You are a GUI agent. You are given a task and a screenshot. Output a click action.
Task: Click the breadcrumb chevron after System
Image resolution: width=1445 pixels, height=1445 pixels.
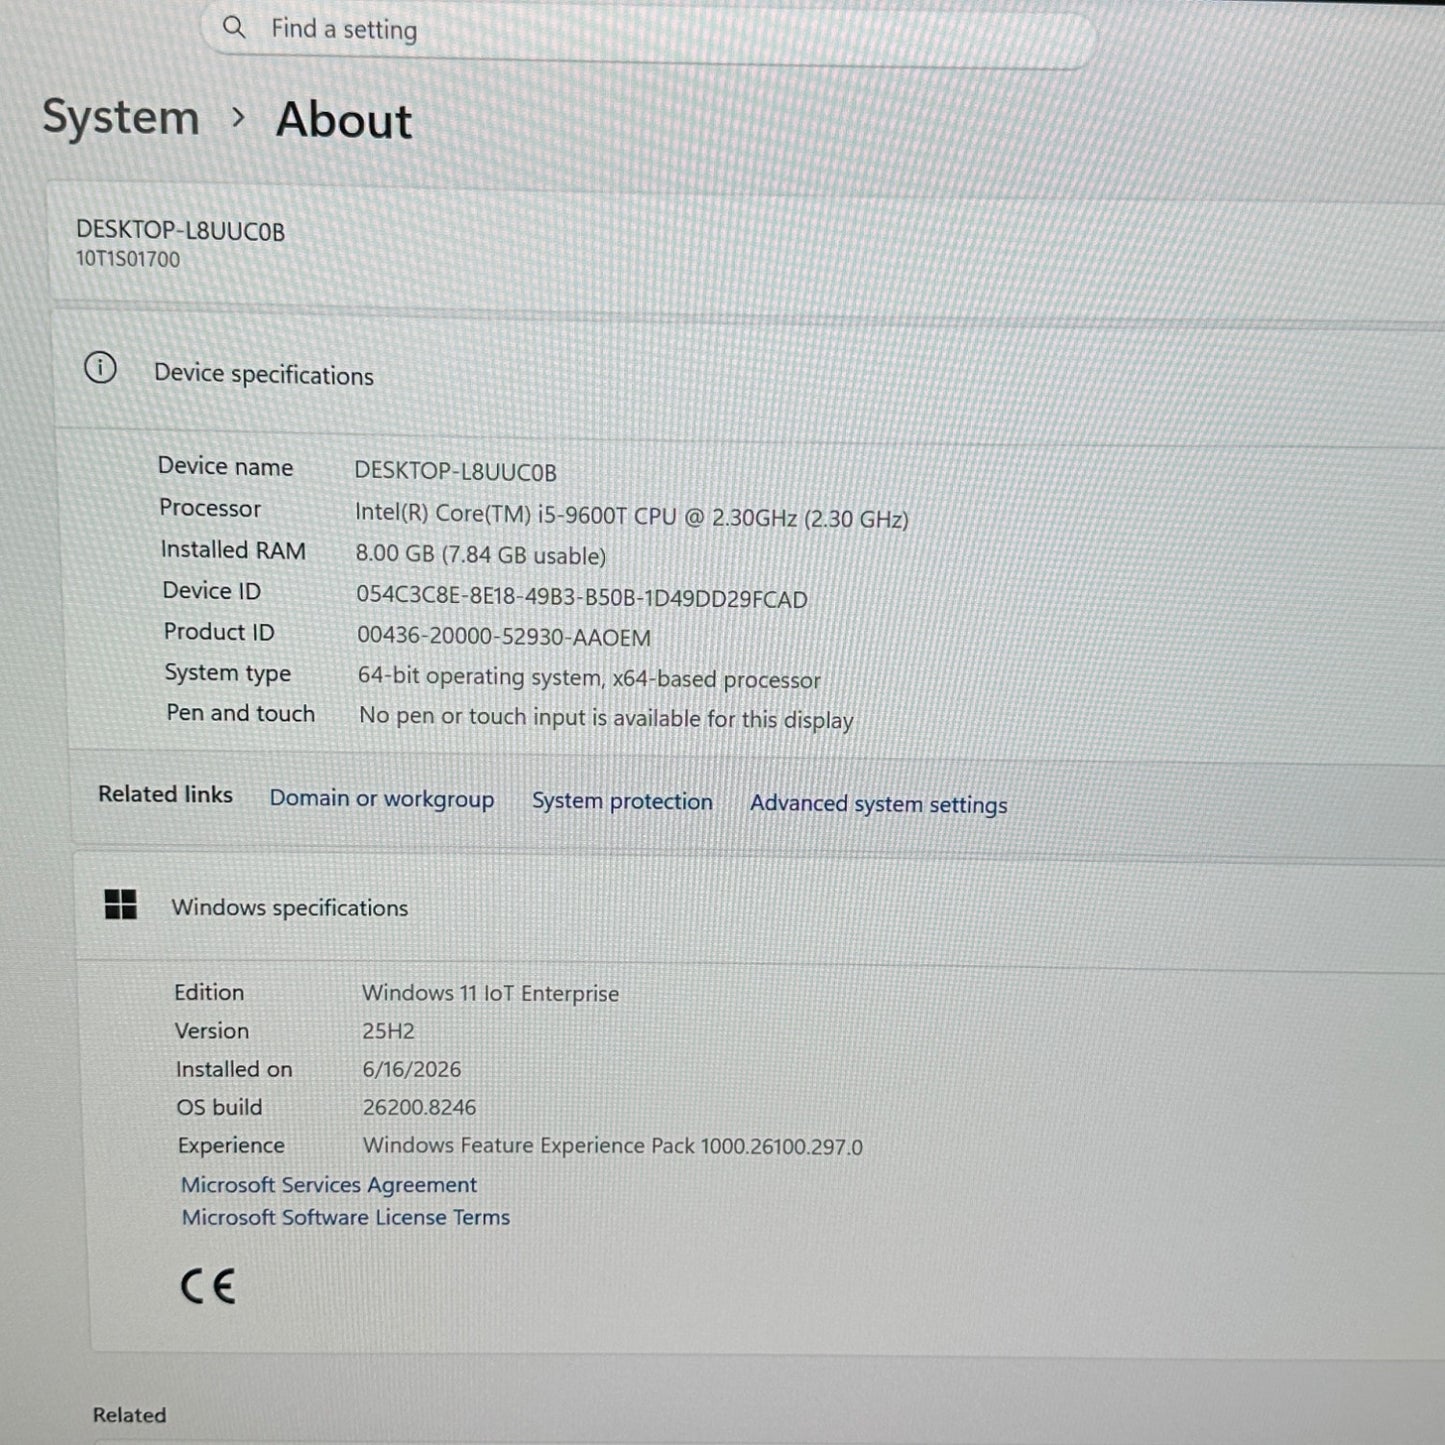point(238,118)
